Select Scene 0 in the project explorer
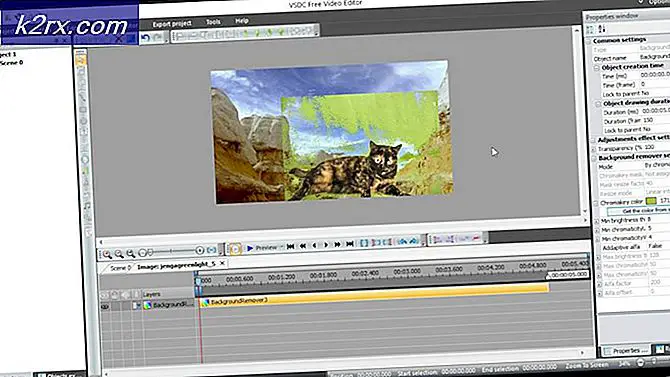670x377 pixels. (x=12, y=62)
